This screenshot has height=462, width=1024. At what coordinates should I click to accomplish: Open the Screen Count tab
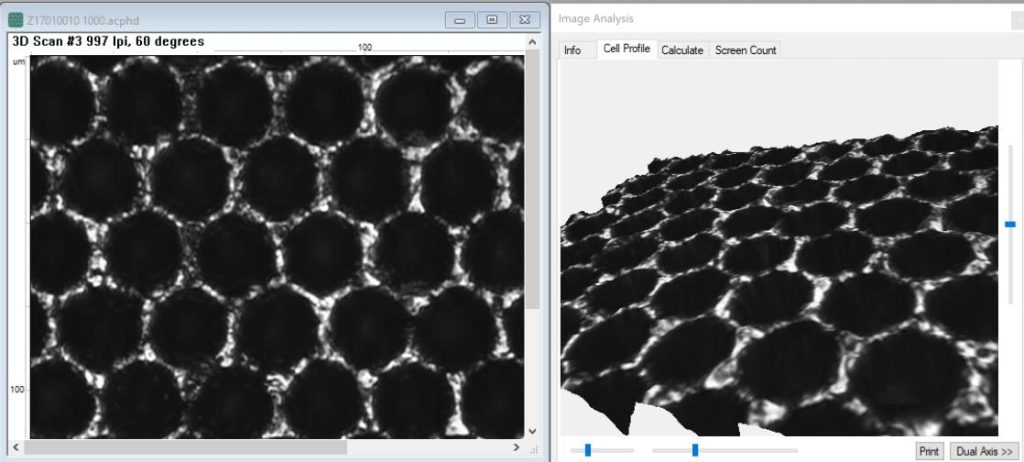745,50
